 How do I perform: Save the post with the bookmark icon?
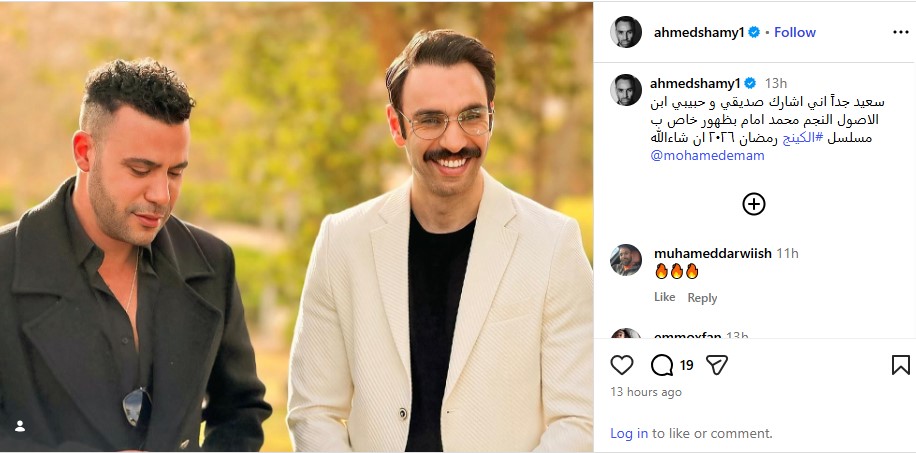(900, 365)
